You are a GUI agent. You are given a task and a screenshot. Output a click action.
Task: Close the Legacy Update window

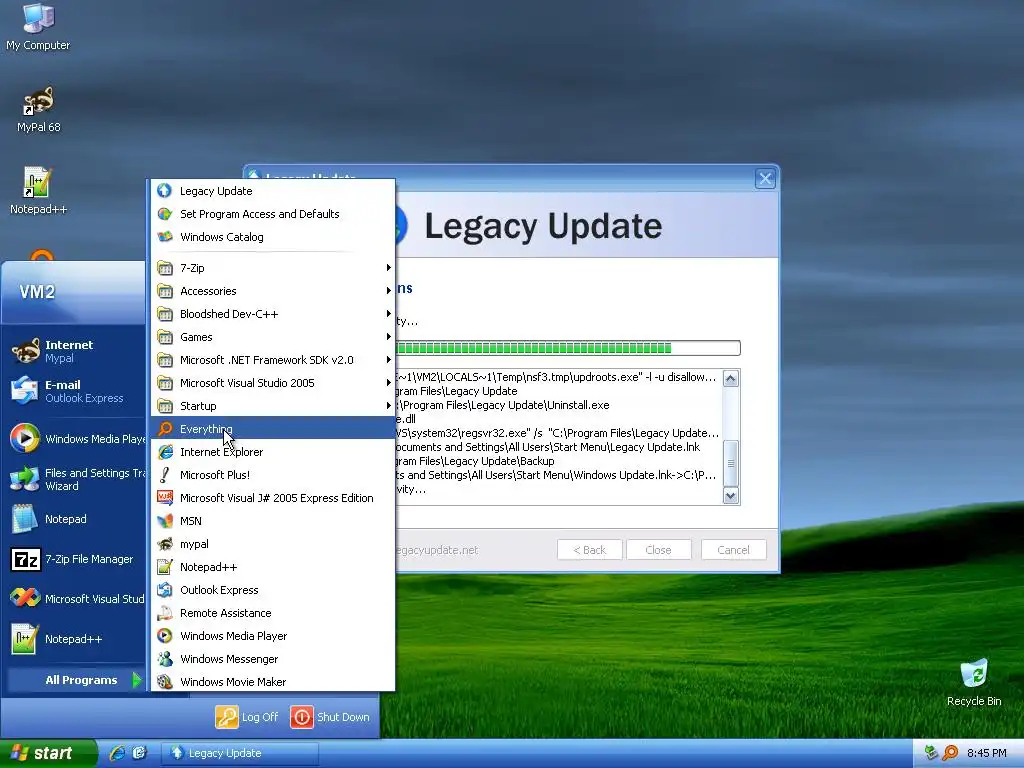tap(765, 178)
